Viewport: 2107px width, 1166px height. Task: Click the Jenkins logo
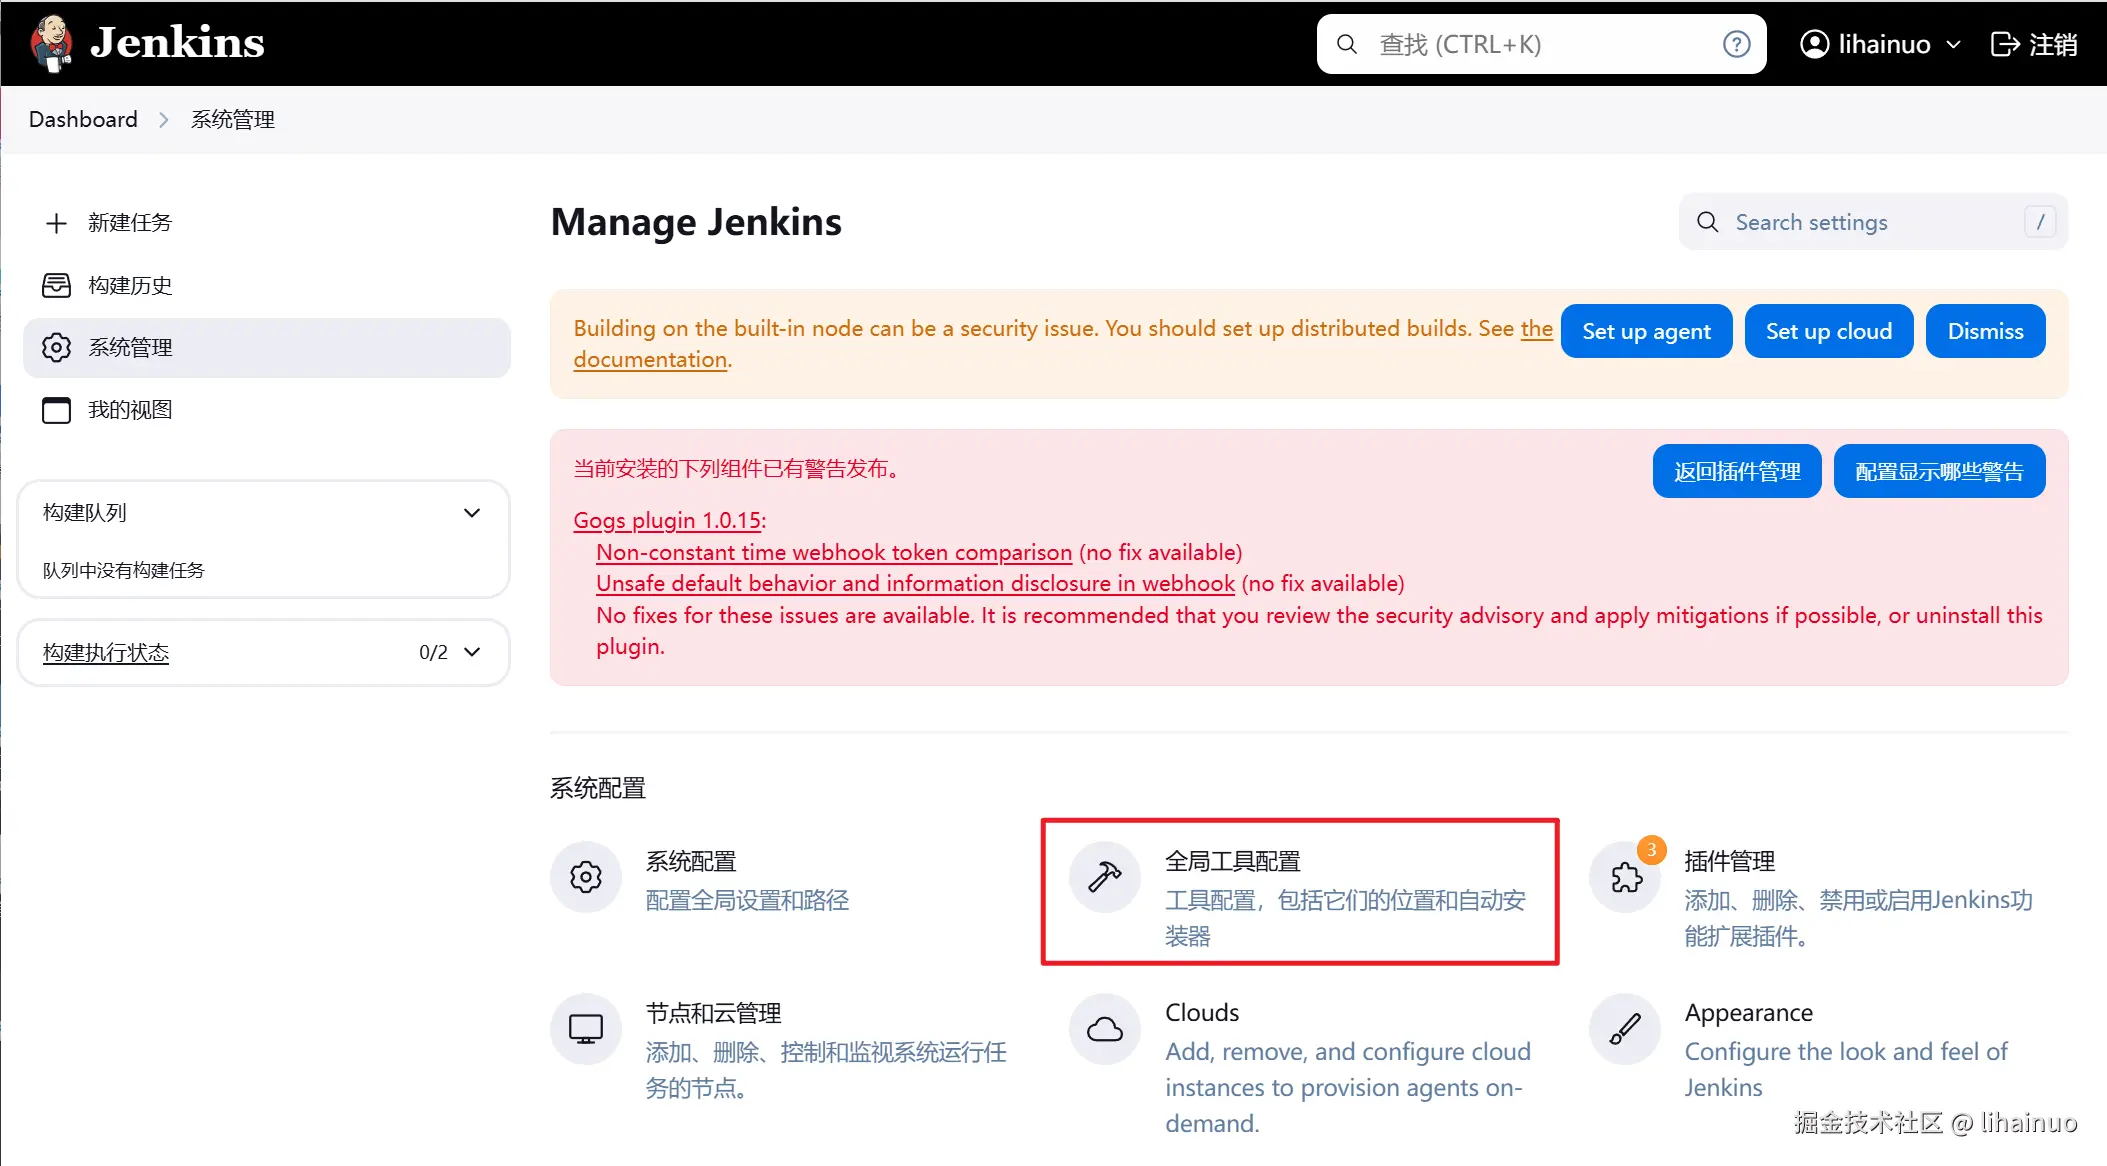pos(52,43)
